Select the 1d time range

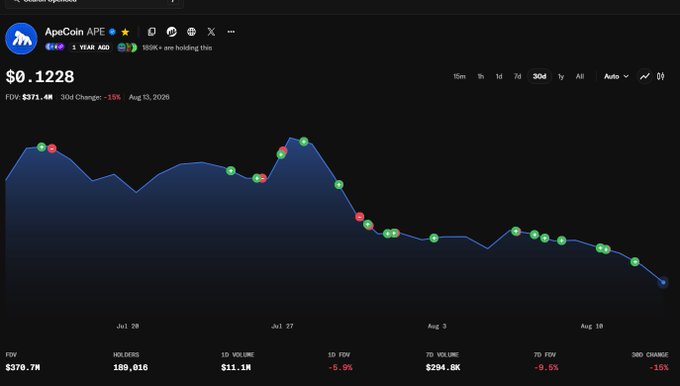click(x=499, y=76)
